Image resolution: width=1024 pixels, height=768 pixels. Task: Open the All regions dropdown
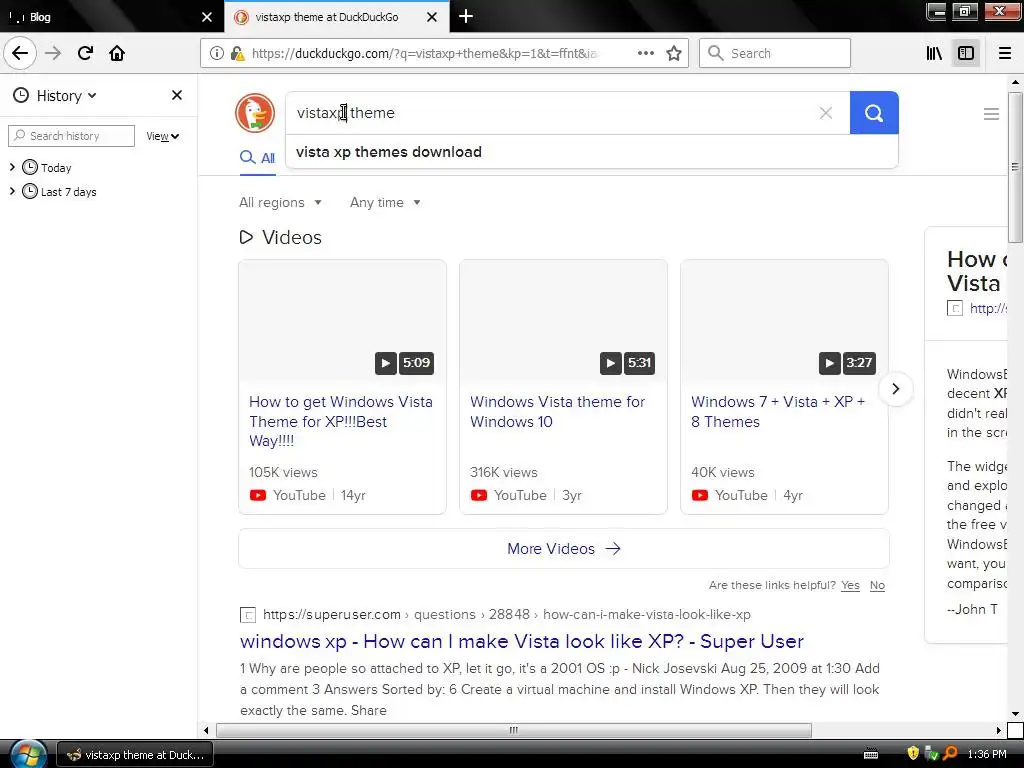tap(280, 202)
